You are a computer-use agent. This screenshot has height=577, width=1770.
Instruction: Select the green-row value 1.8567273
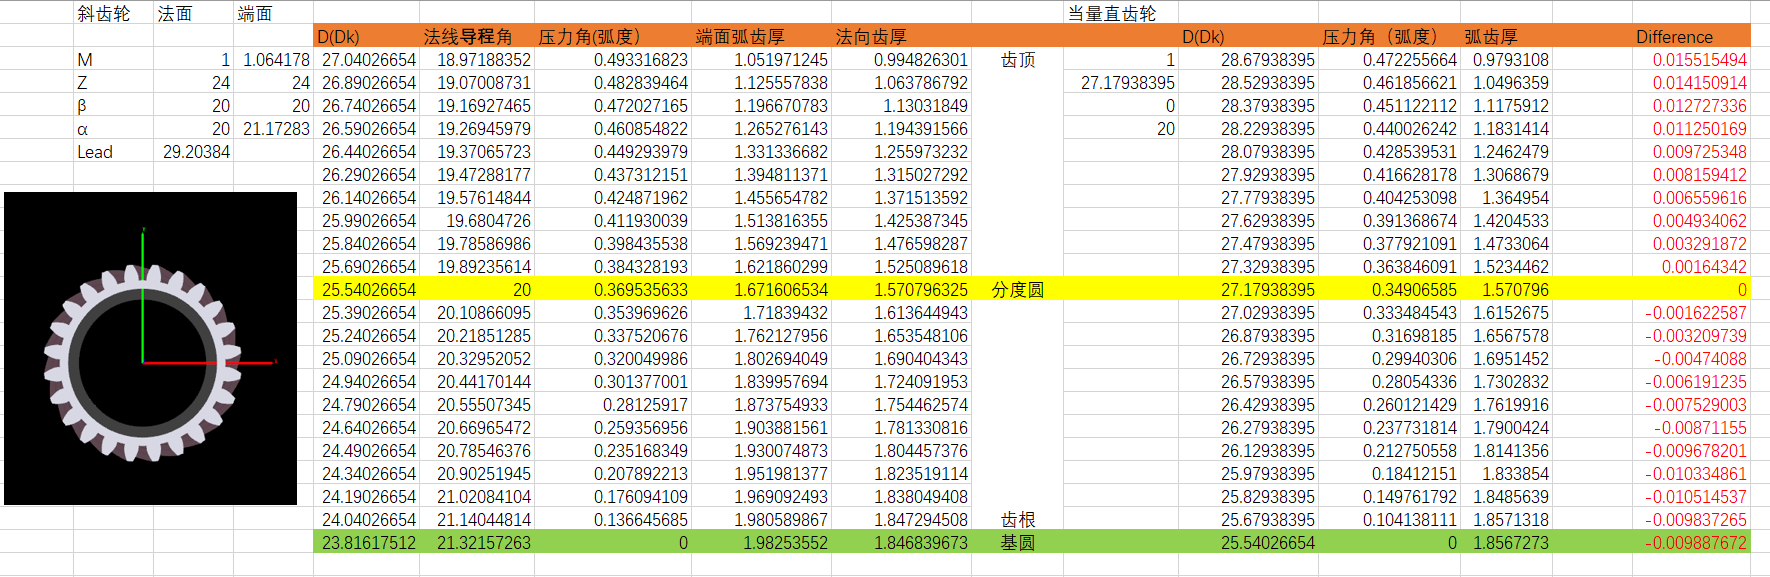point(1511,543)
